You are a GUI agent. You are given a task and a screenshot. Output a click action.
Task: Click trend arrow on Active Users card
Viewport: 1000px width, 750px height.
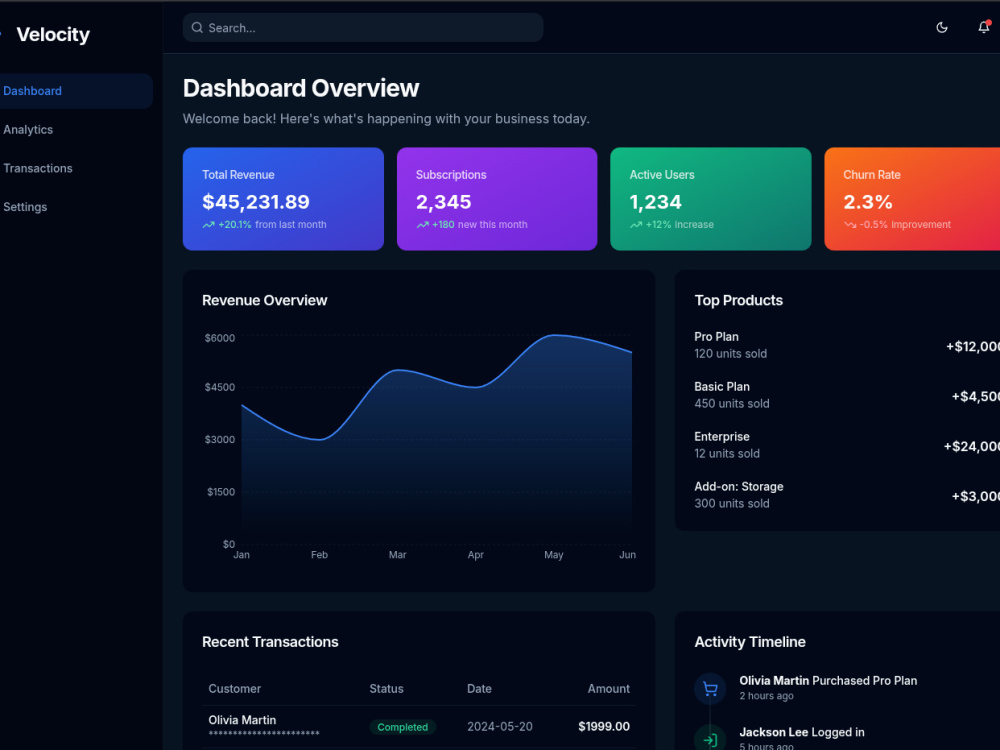pos(636,224)
